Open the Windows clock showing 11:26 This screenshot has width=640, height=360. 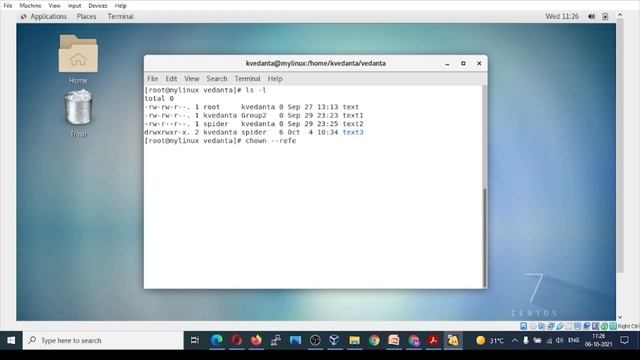[x=598, y=340]
